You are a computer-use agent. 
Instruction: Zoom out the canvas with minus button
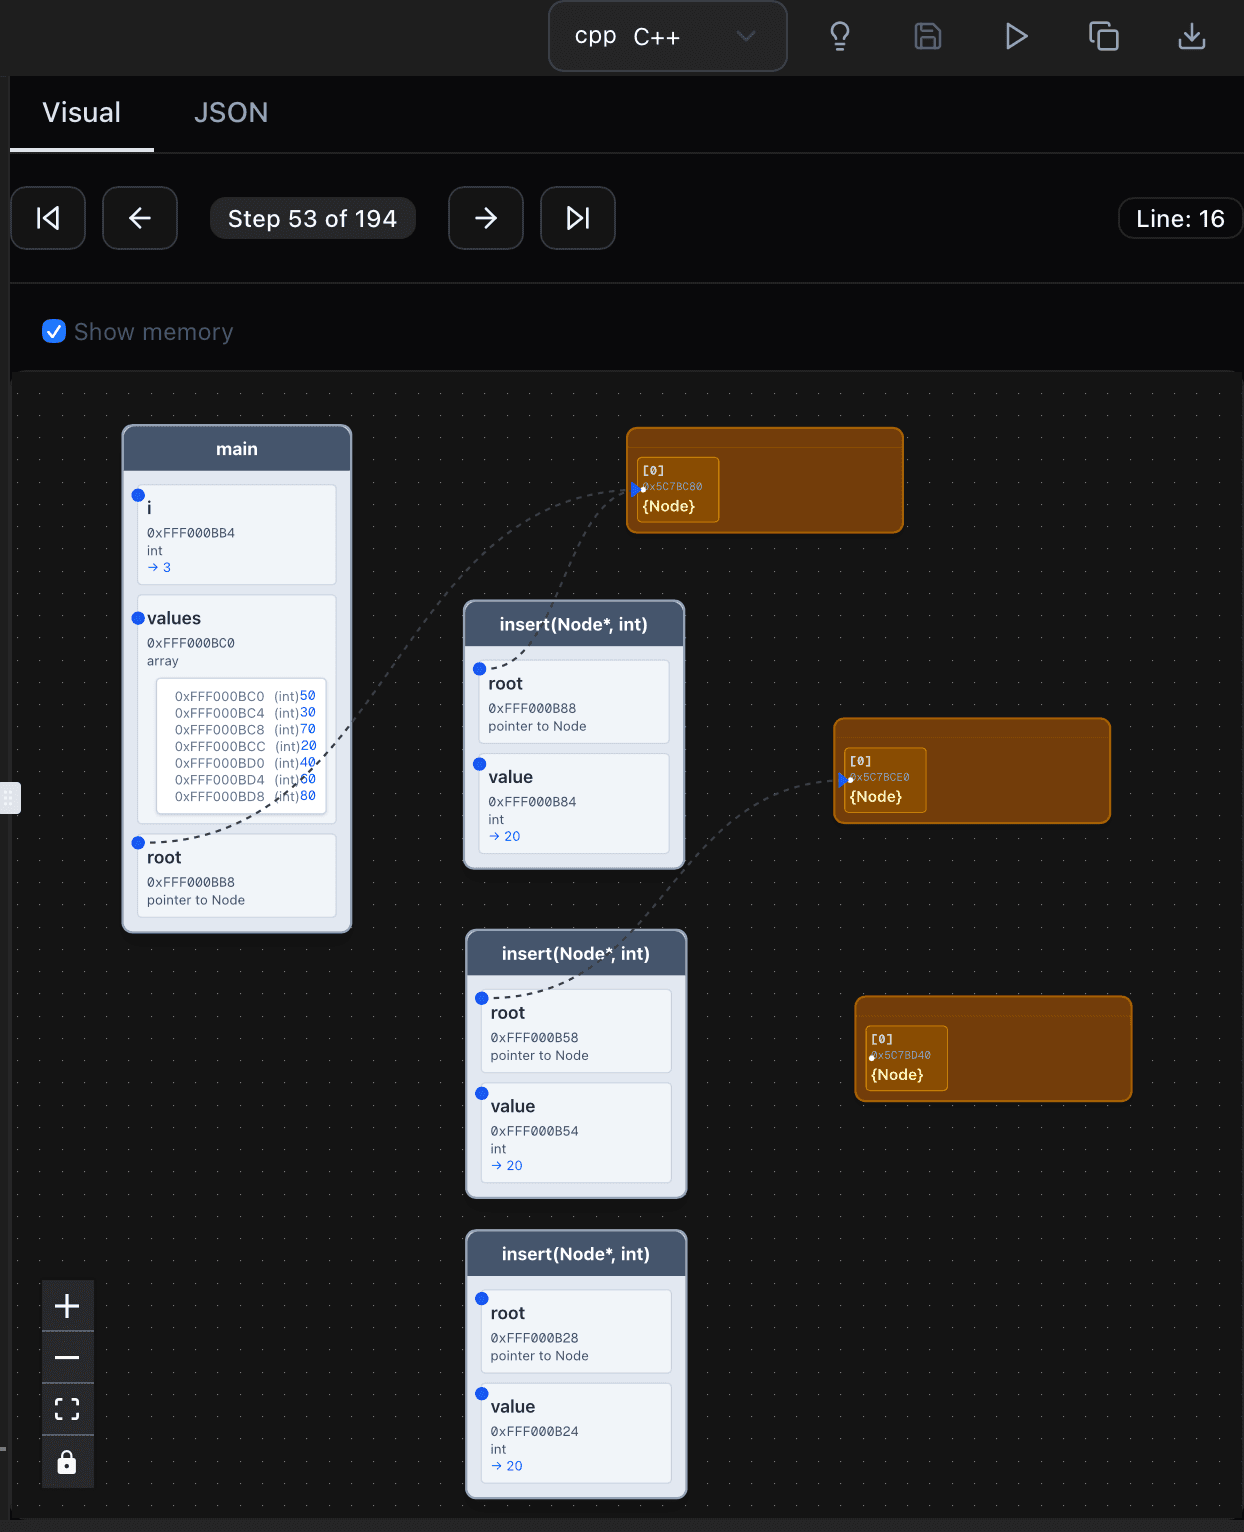[67, 1358]
